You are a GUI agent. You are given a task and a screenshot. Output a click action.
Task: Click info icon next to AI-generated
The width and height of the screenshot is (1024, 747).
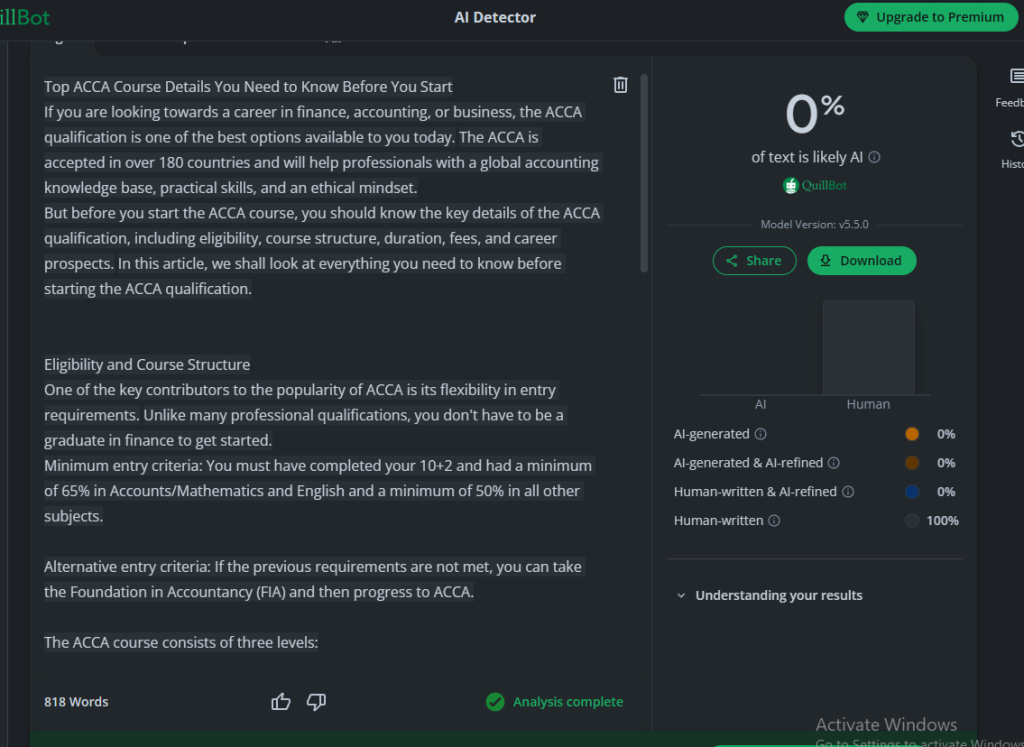[760, 434]
